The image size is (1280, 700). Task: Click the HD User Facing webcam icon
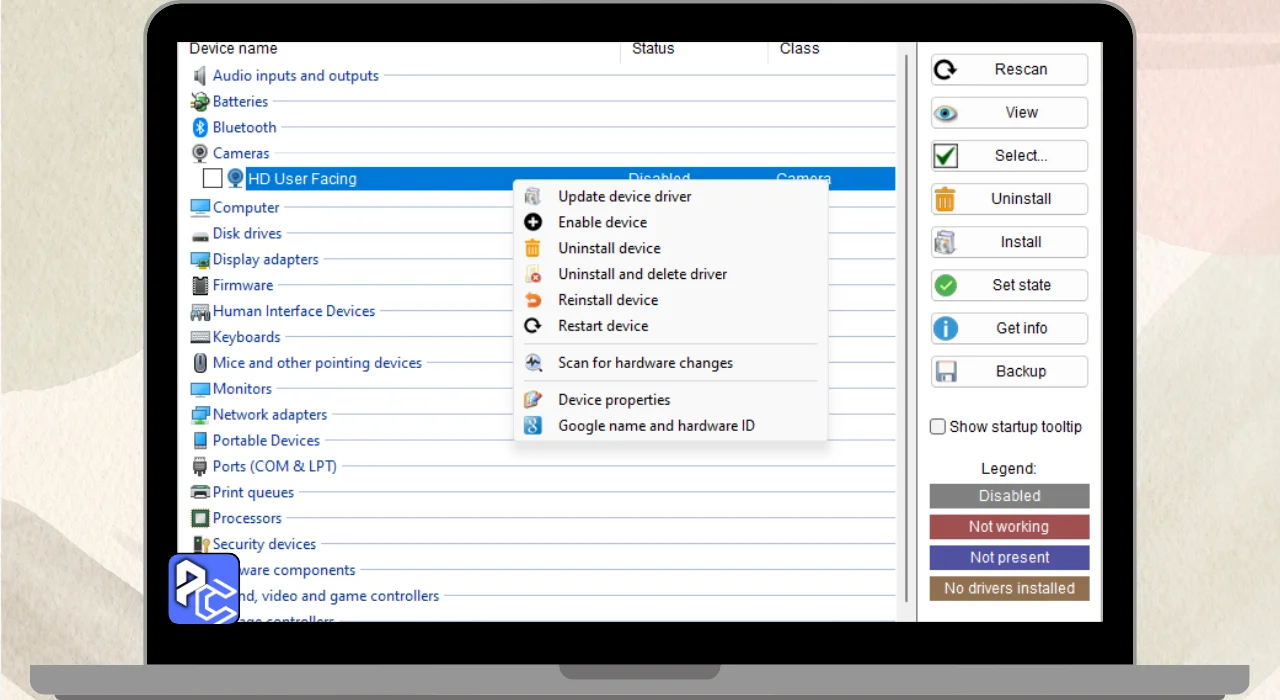point(235,178)
